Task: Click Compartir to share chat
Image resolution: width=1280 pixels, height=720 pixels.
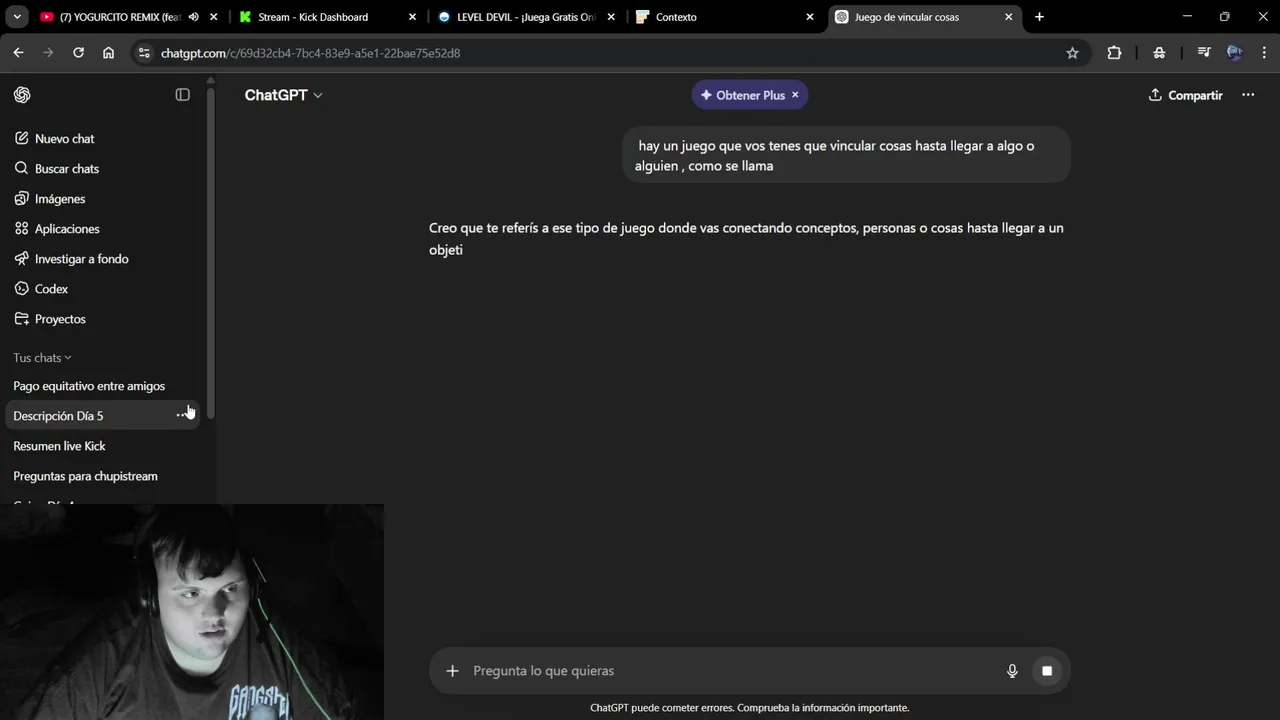Action: [x=1185, y=95]
